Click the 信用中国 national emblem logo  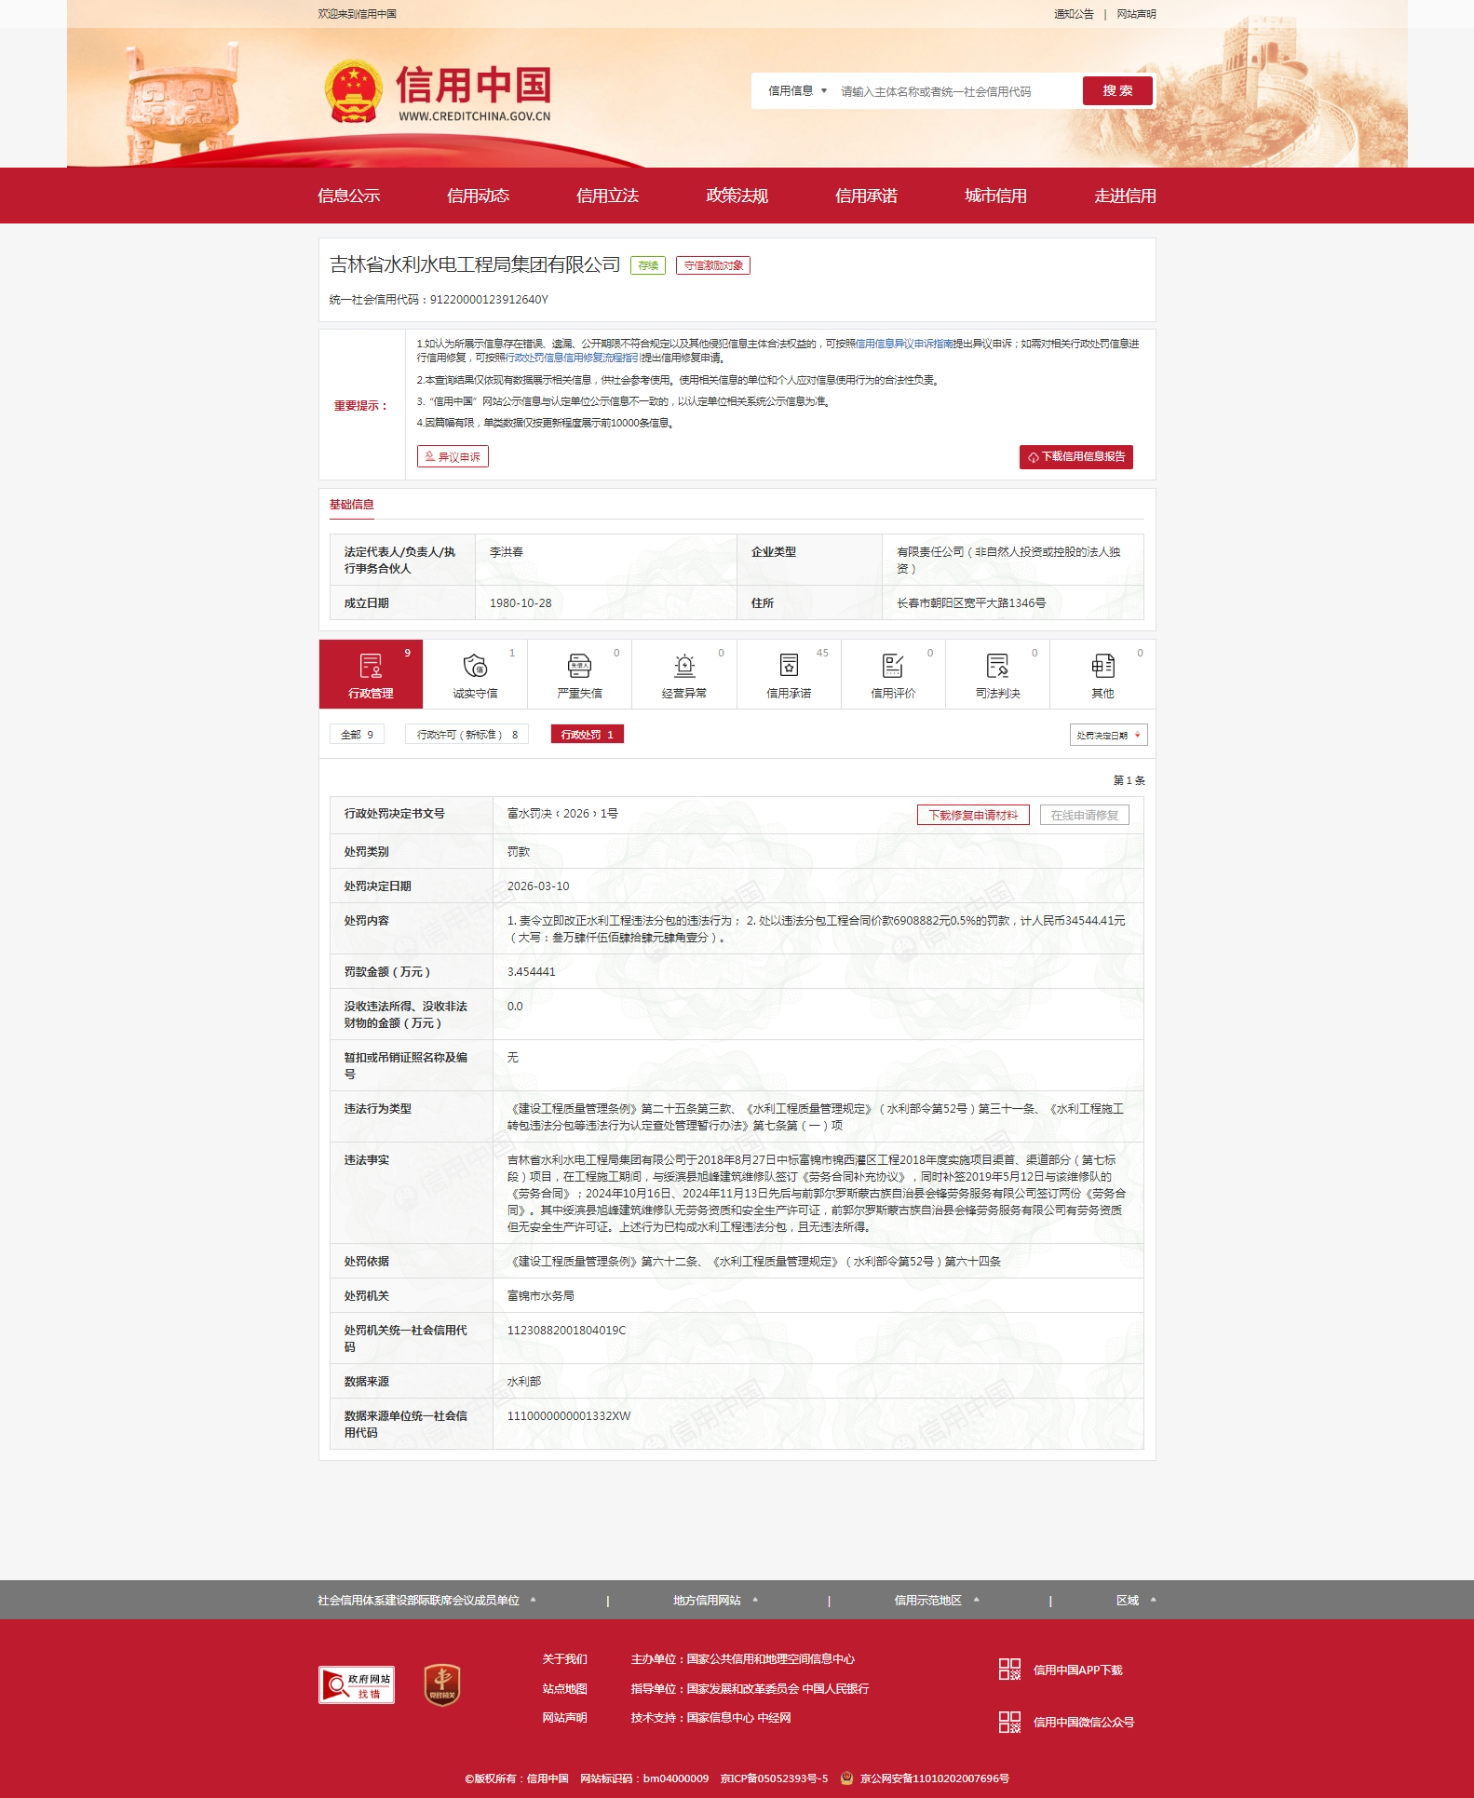354,91
